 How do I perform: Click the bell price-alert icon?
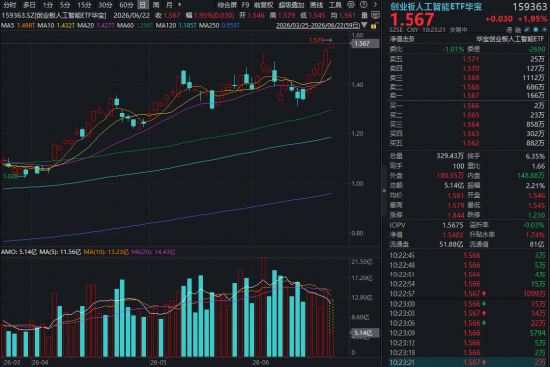click(x=536, y=30)
